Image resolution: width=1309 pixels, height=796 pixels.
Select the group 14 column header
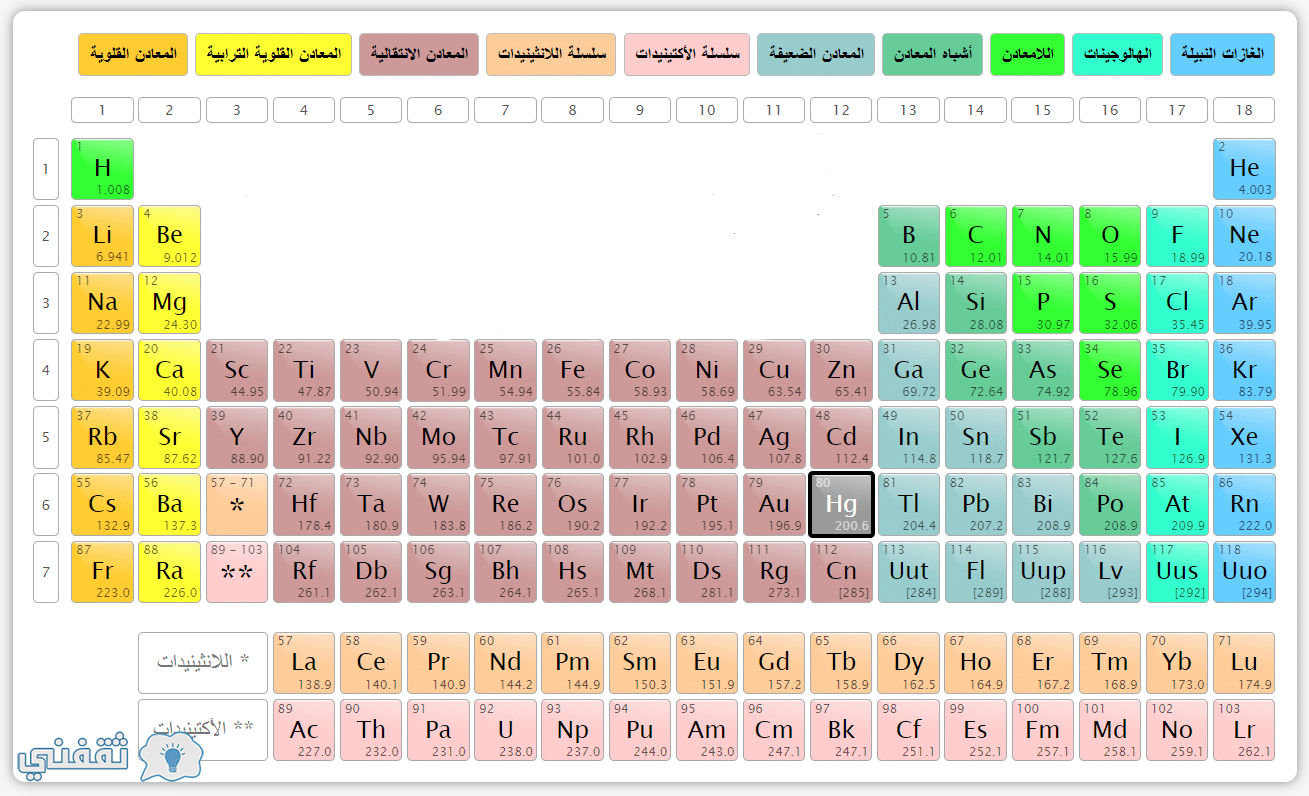(975, 110)
